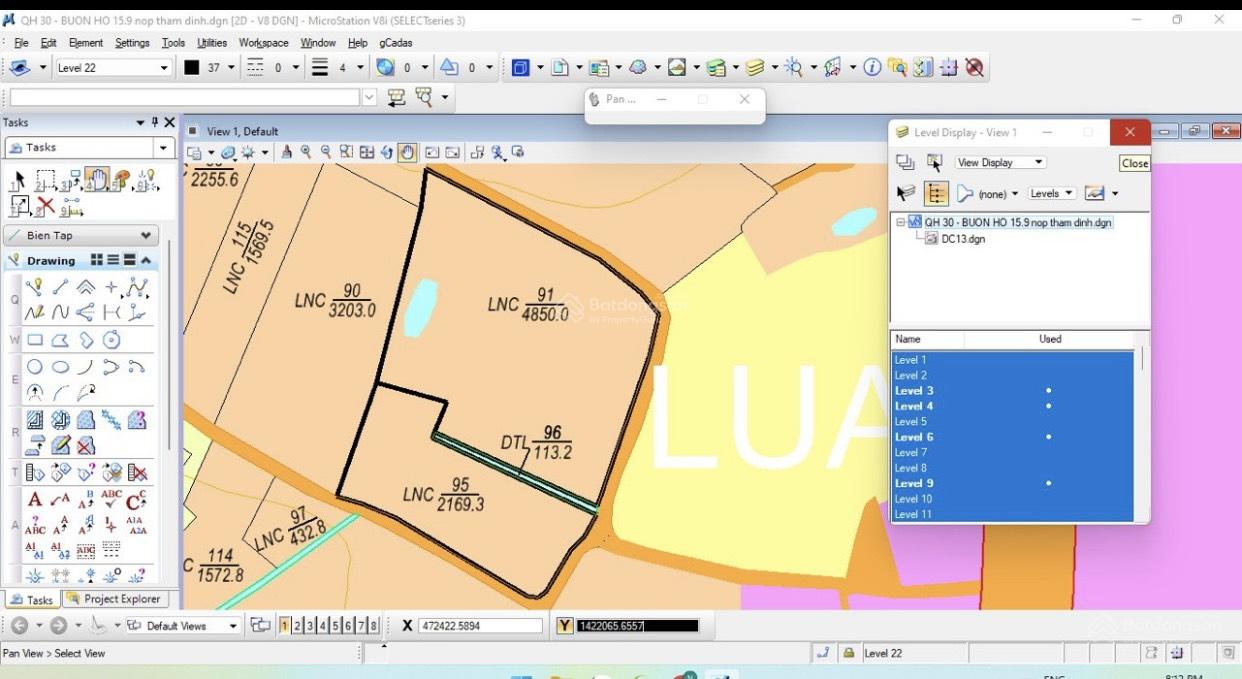Expand the View Display dropdown
Viewport: 1242px width, 679px height.
[999, 162]
